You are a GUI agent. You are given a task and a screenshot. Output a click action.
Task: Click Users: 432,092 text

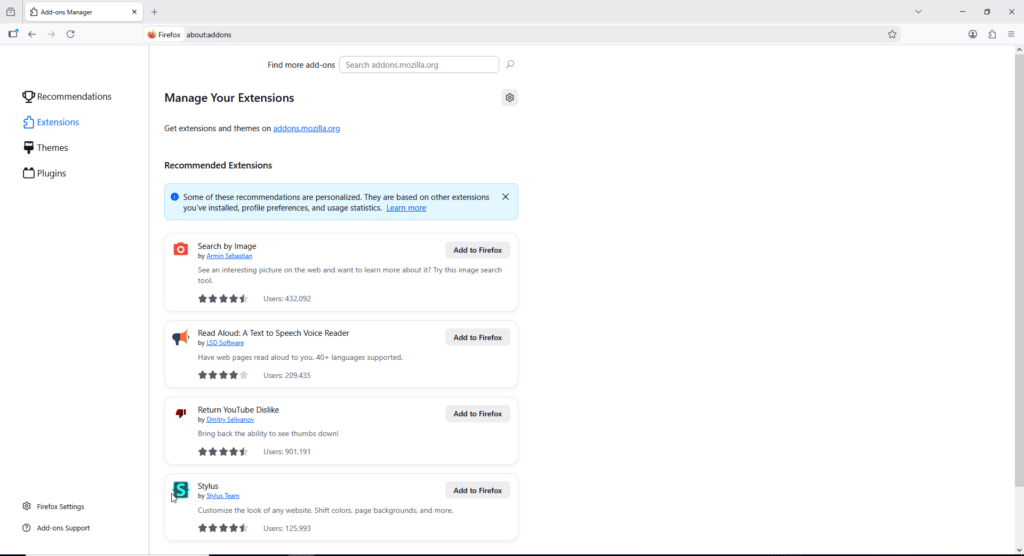(x=287, y=299)
